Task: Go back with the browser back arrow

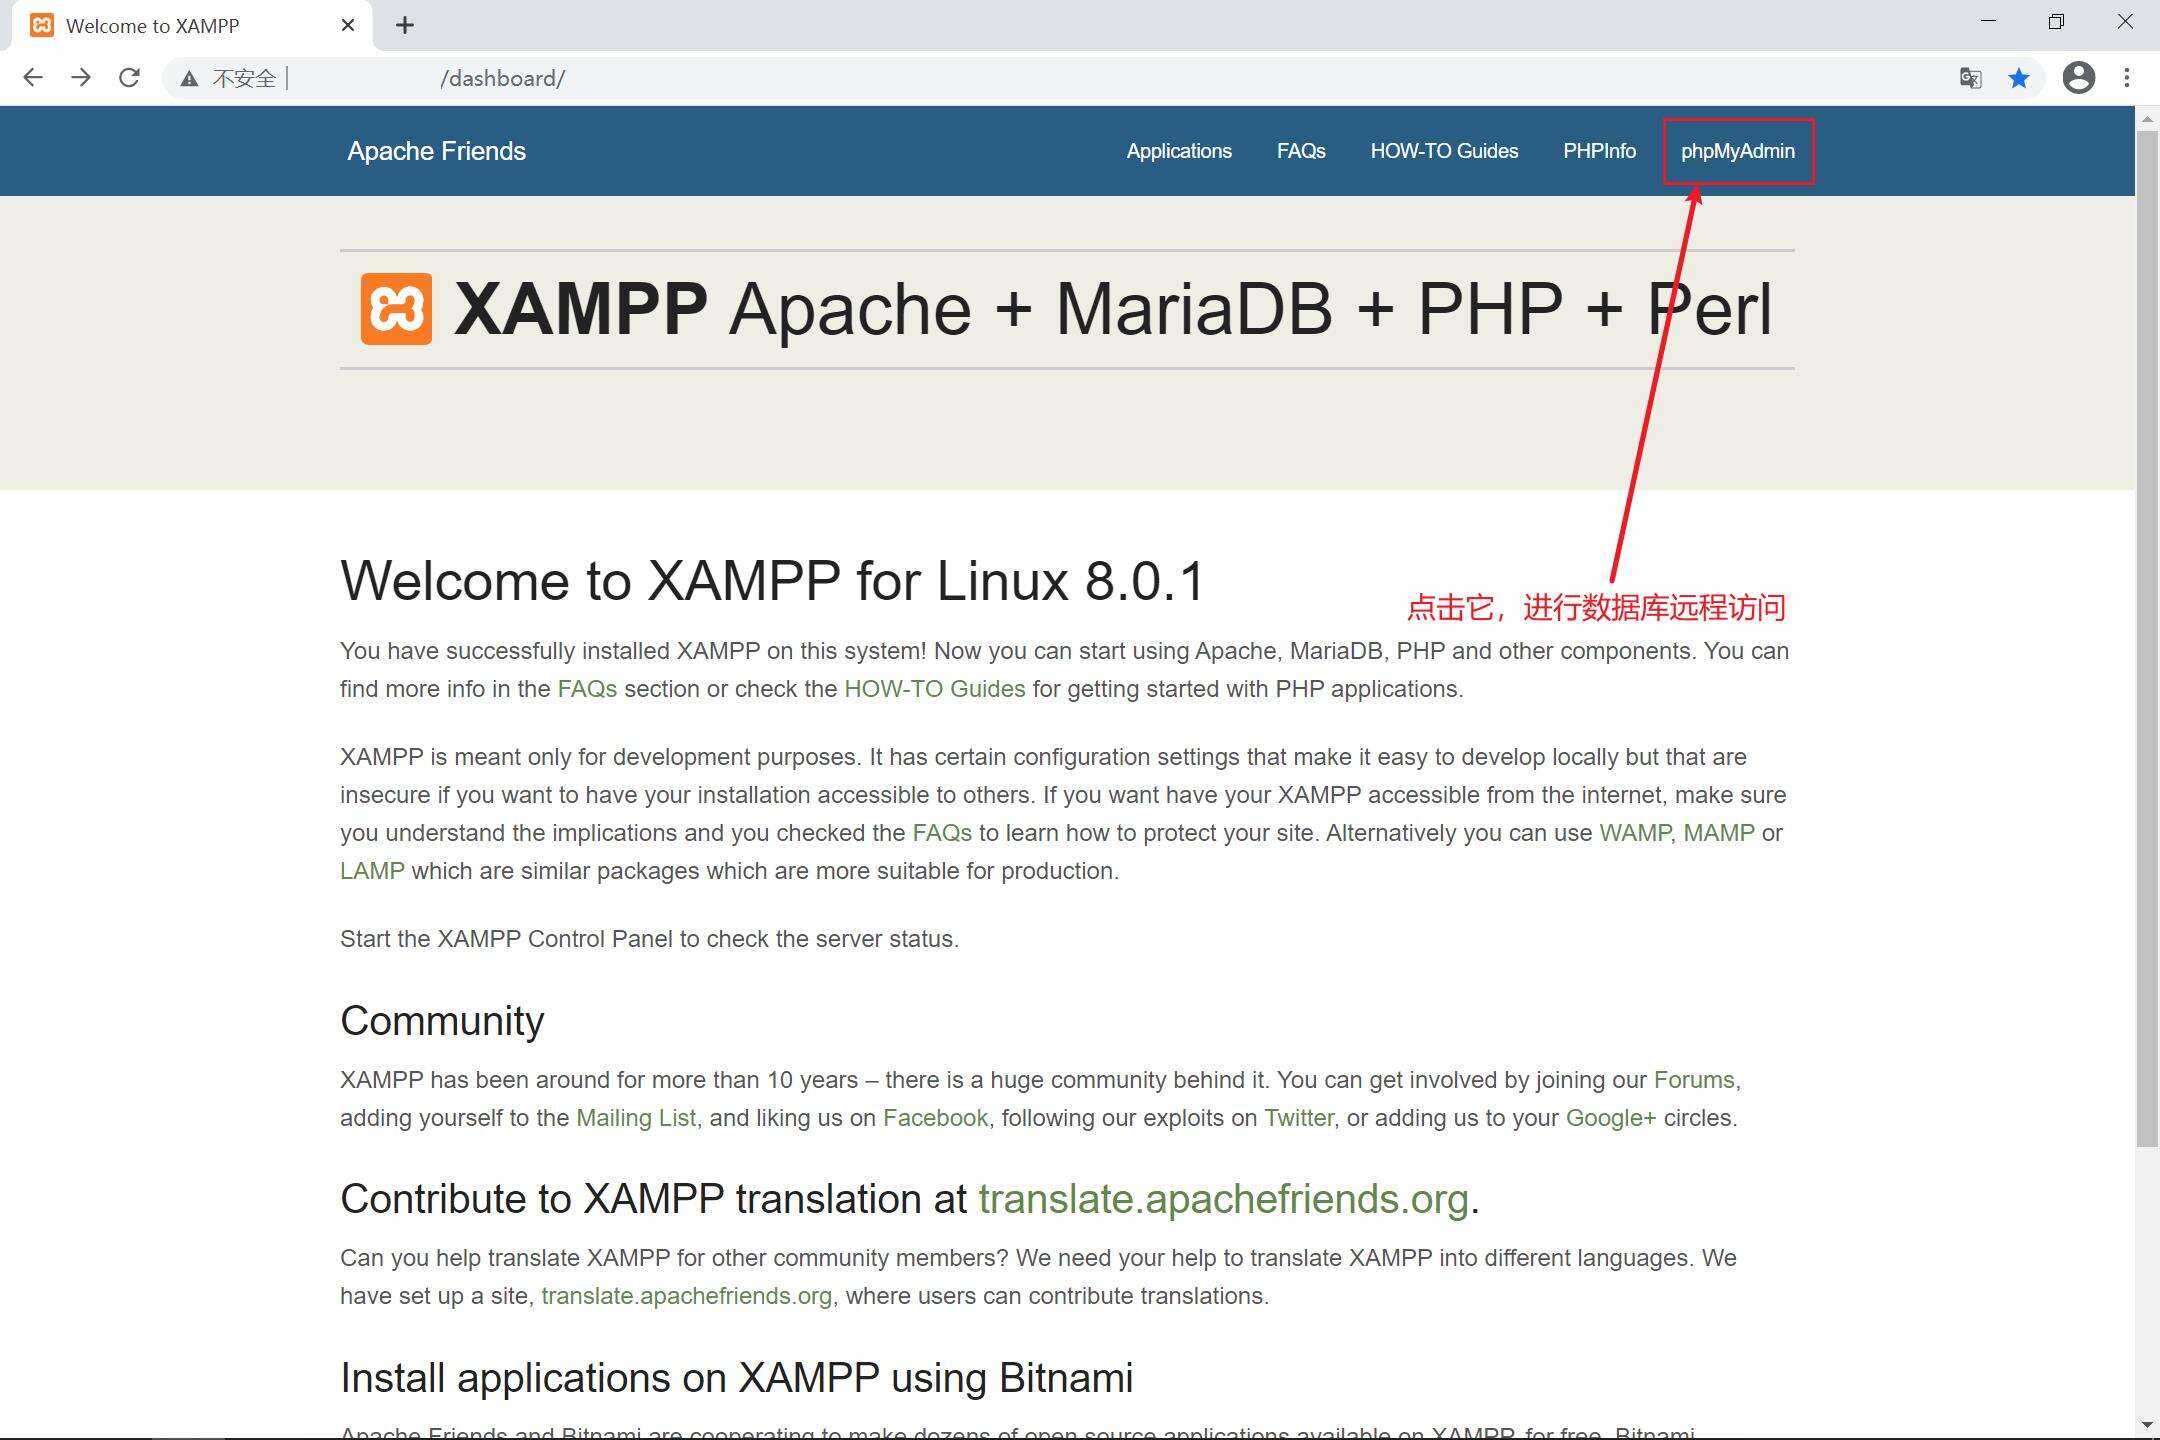Action: pyautogui.click(x=33, y=78)
